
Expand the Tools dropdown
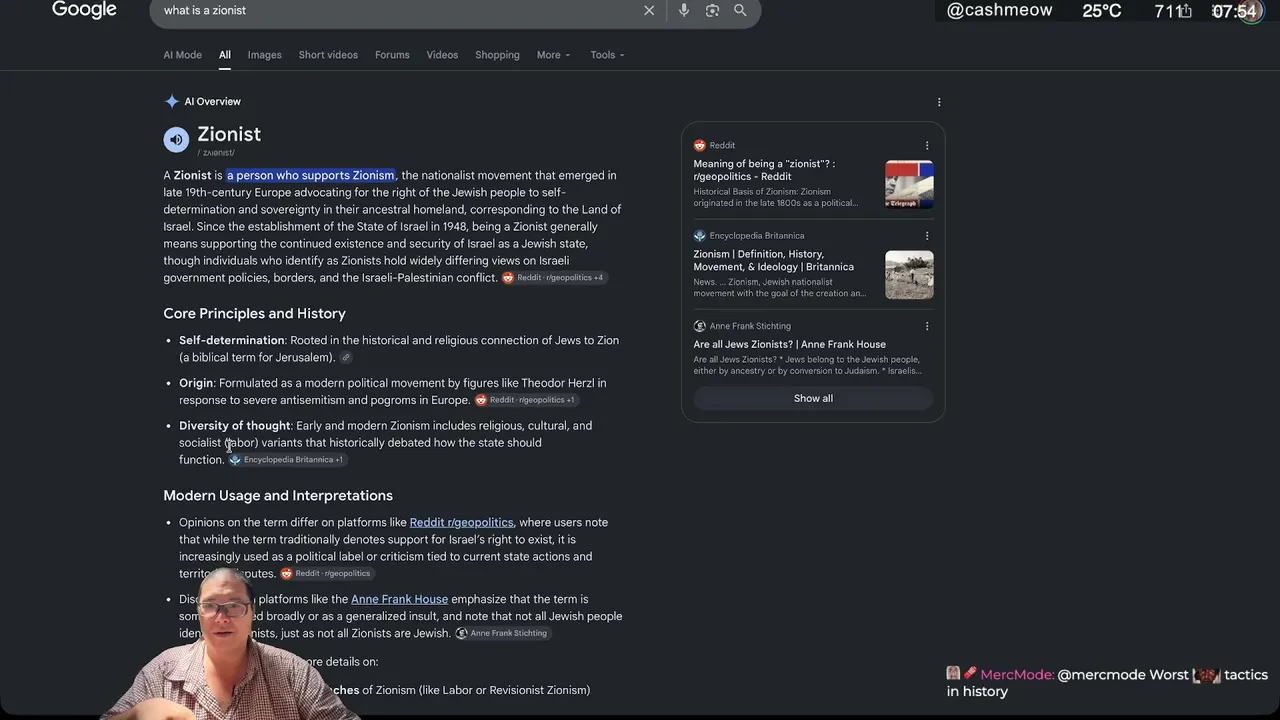pyautogui.click(x=607, y=55)
